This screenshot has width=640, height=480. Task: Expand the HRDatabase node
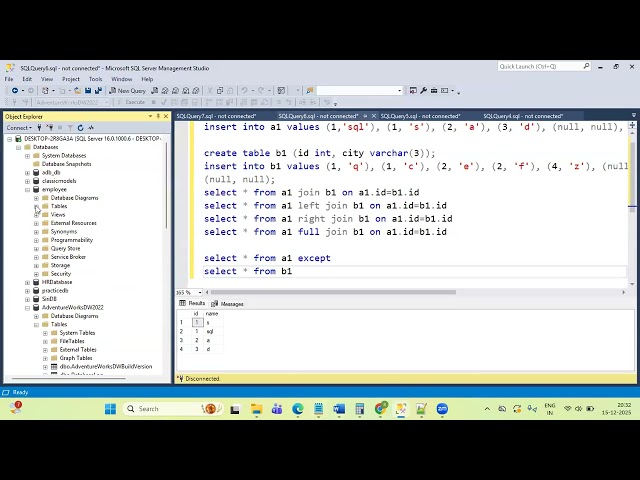click(28, 282)
